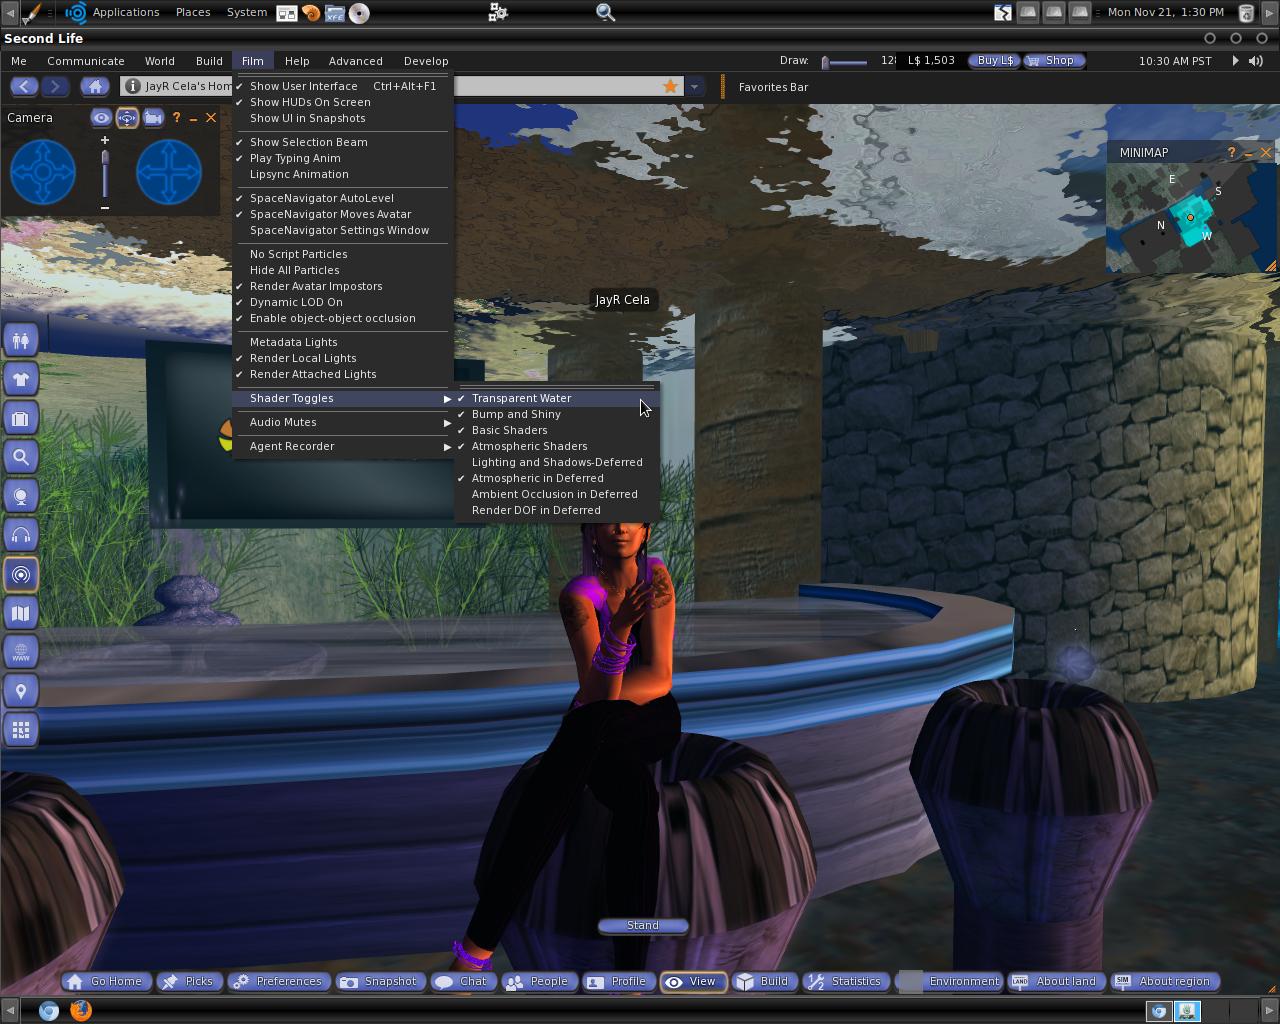Click the Camera panel help question mark
Screen dimensions: 1280x1024
pos(177,117)
